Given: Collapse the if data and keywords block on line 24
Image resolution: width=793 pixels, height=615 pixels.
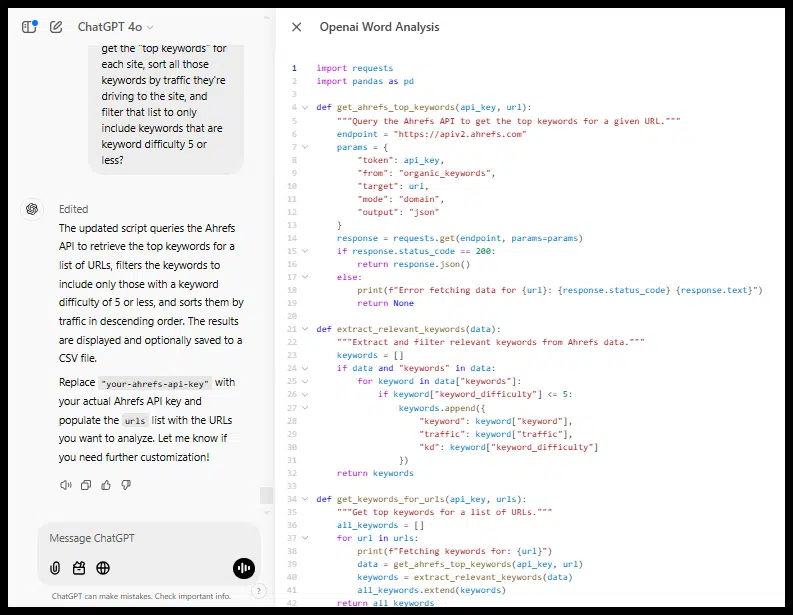Looking at the screenshot, I should tap(305, 368).
